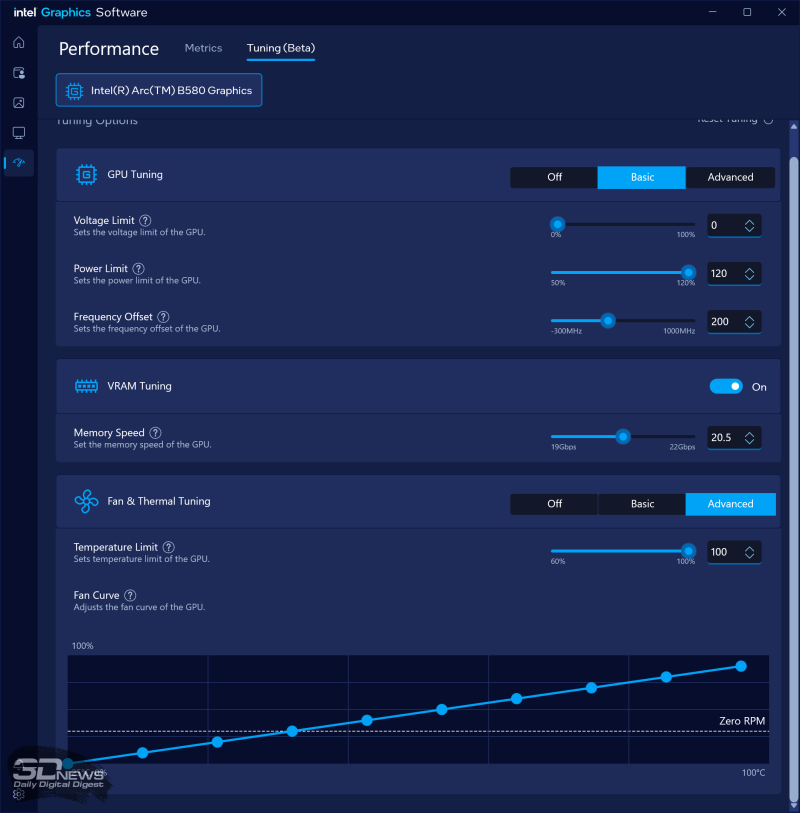Set Fan & Thermal Tuning to Advanced
The width and height of the screenshot is (800, 813).
731,504
